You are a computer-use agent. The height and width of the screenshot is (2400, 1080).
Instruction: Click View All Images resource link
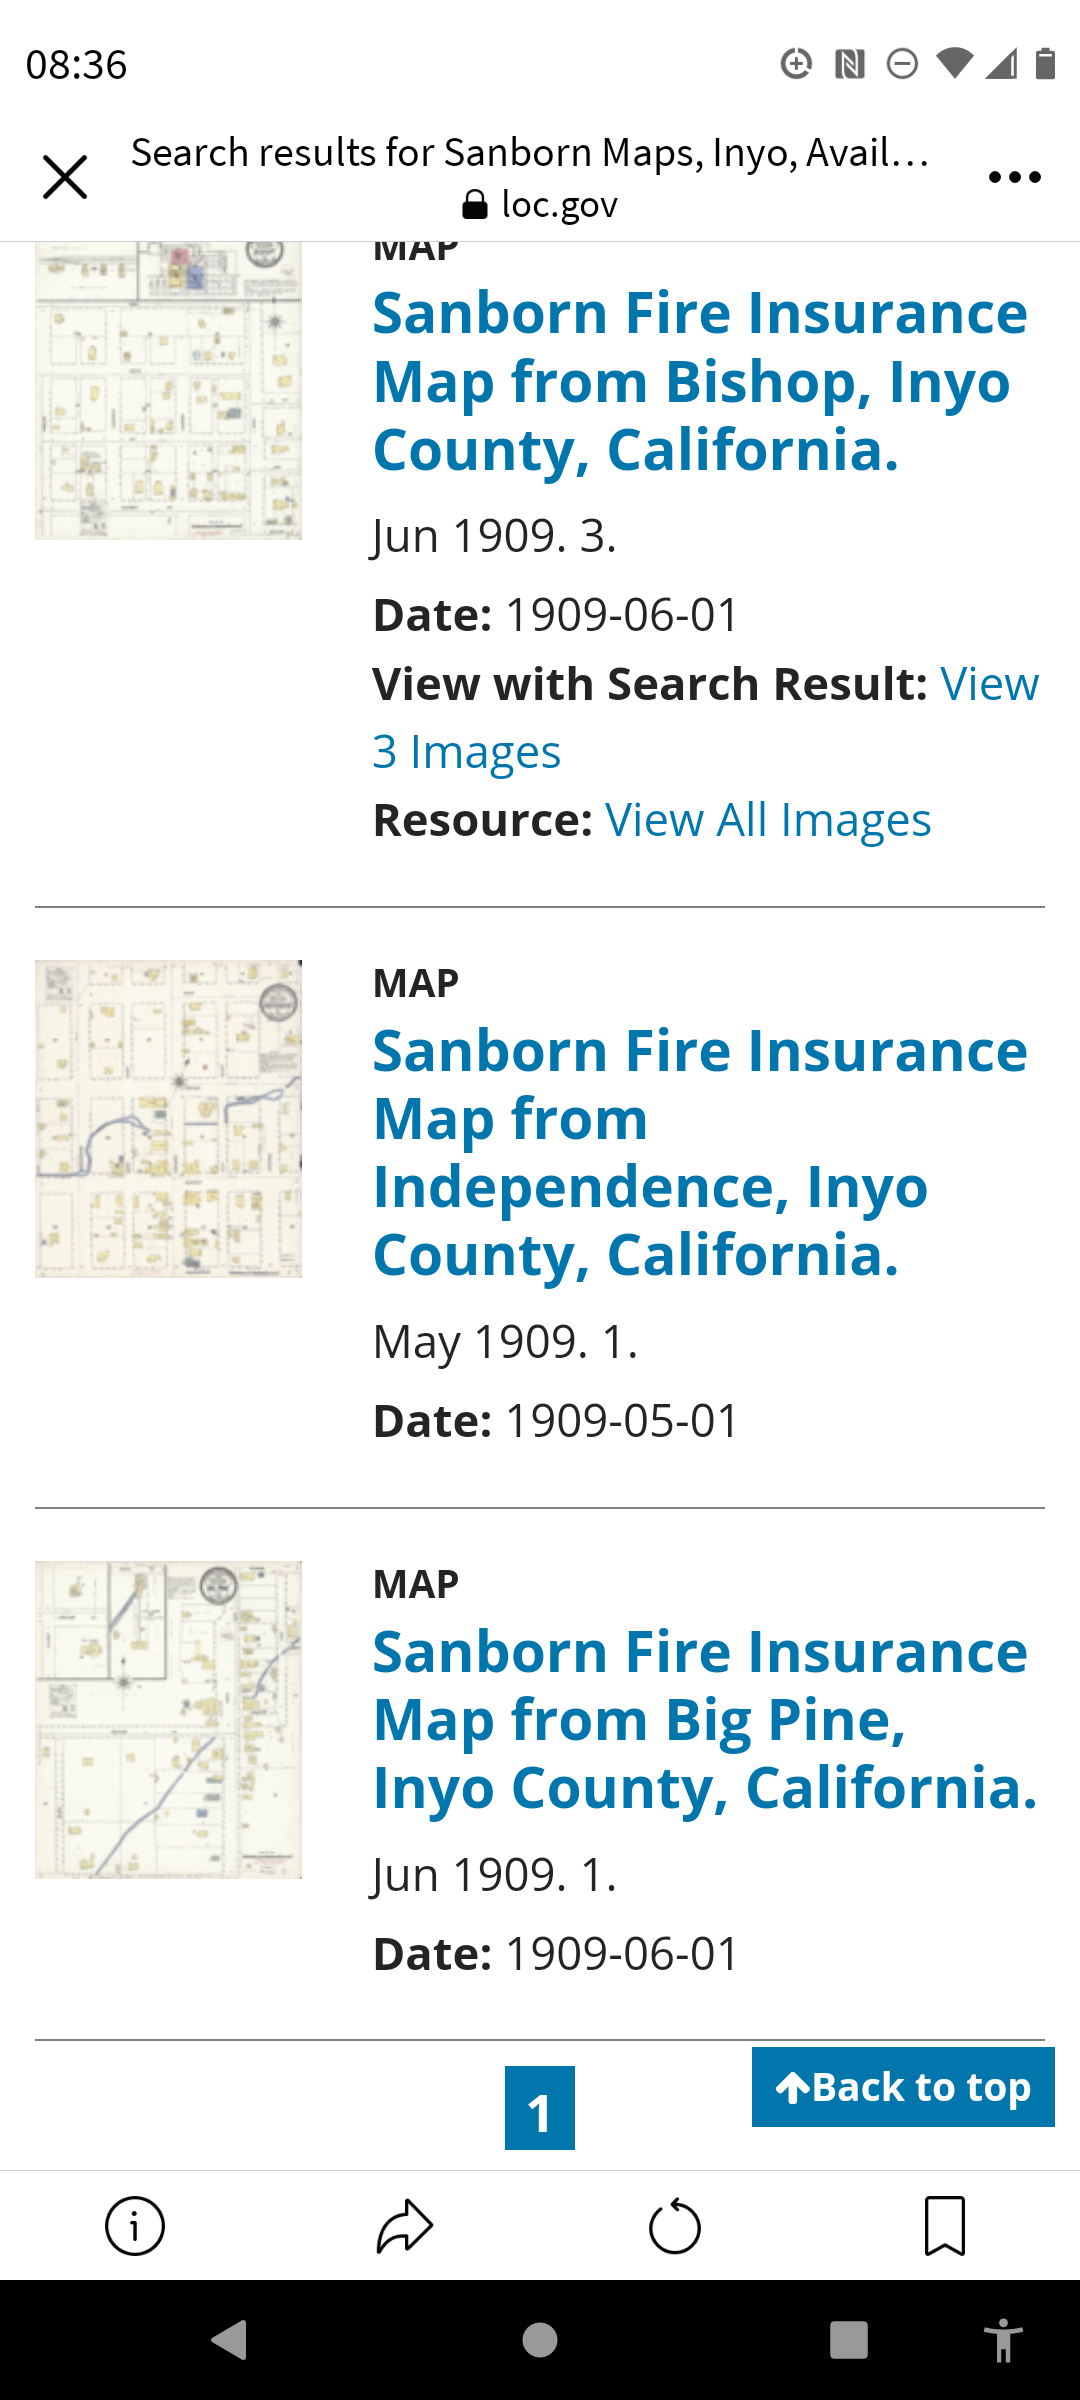tap(768, 820)
